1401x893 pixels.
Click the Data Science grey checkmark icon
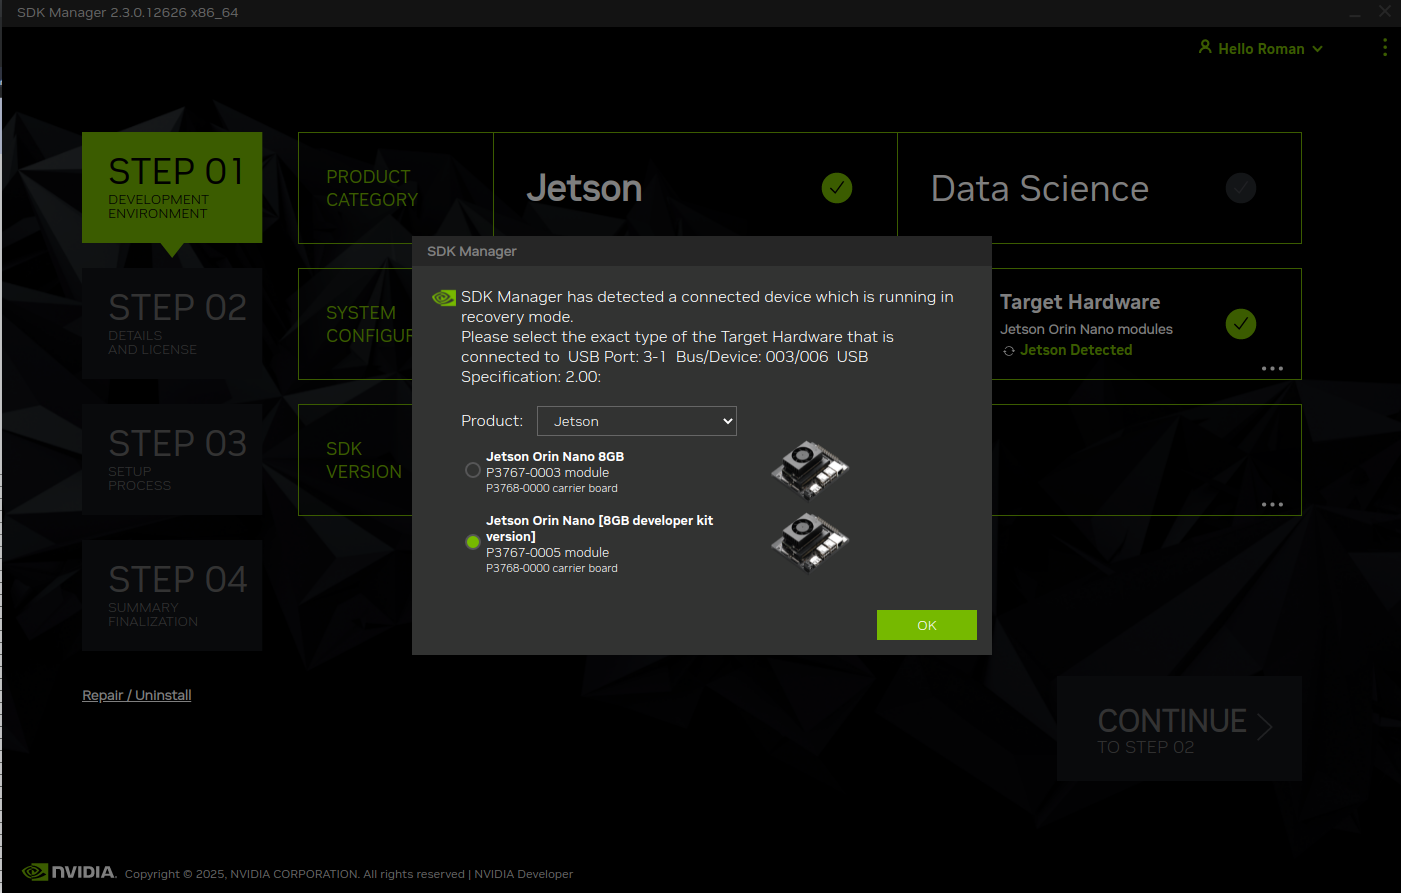point(1240,188)
